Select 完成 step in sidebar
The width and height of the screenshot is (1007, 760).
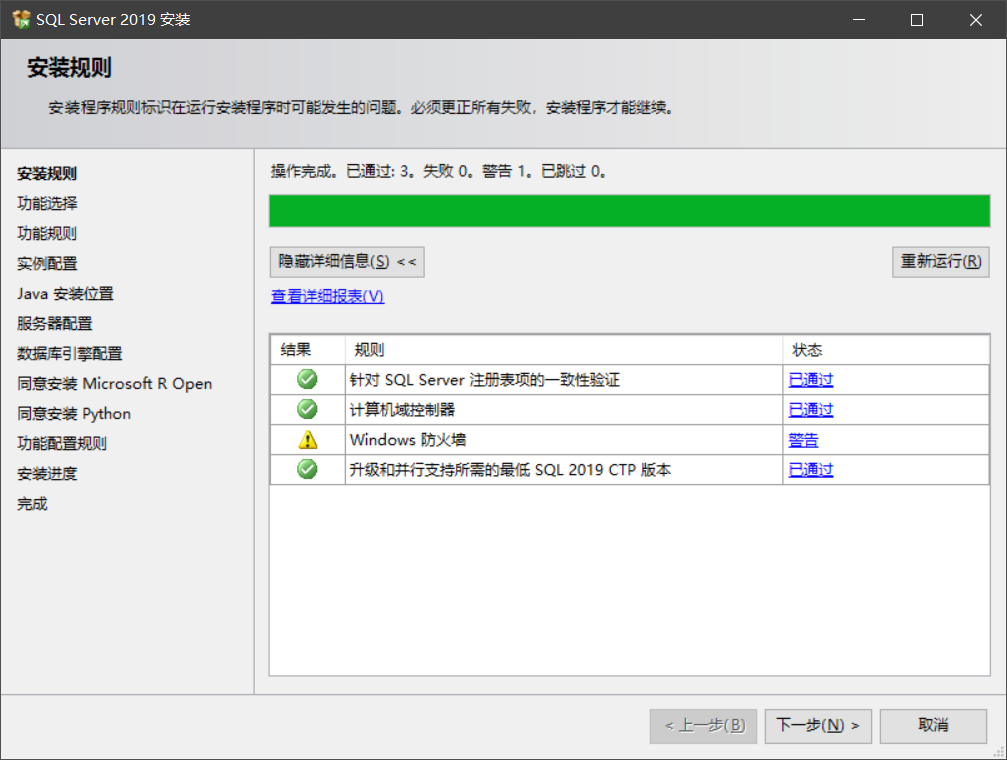click(x=32, y=504)
